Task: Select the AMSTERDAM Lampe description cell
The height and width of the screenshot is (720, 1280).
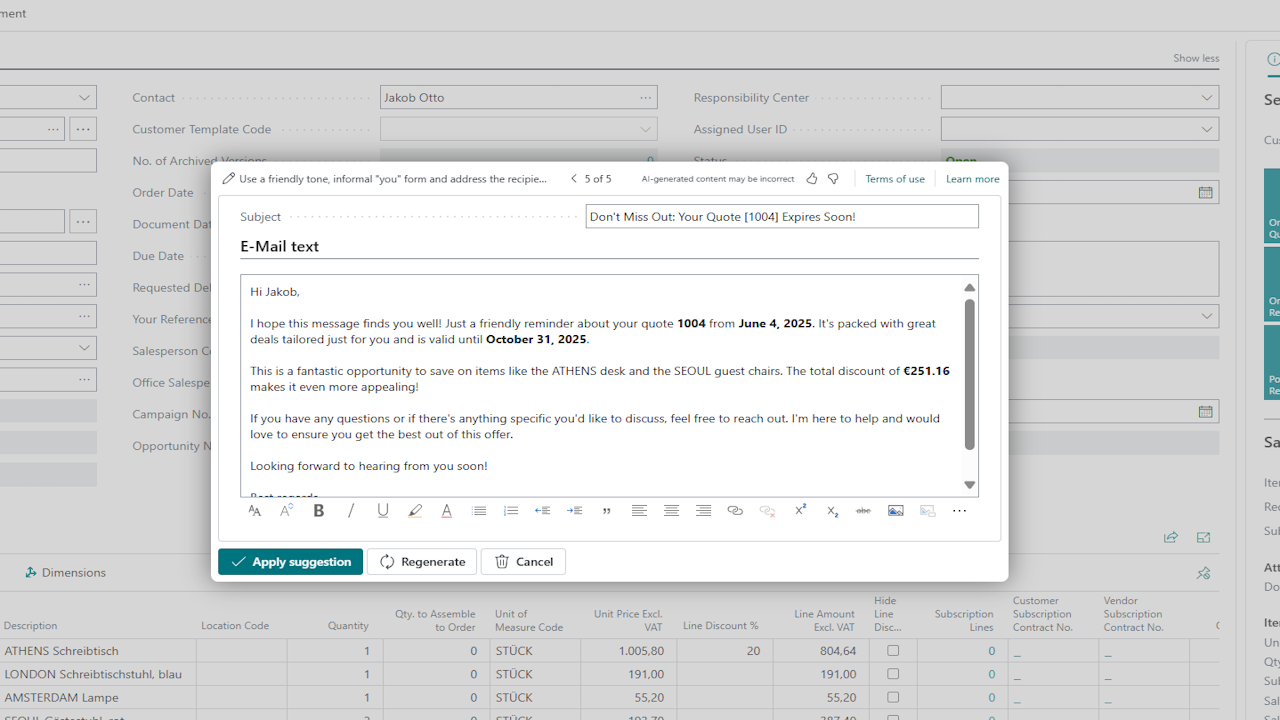Action: coord(98,698)
